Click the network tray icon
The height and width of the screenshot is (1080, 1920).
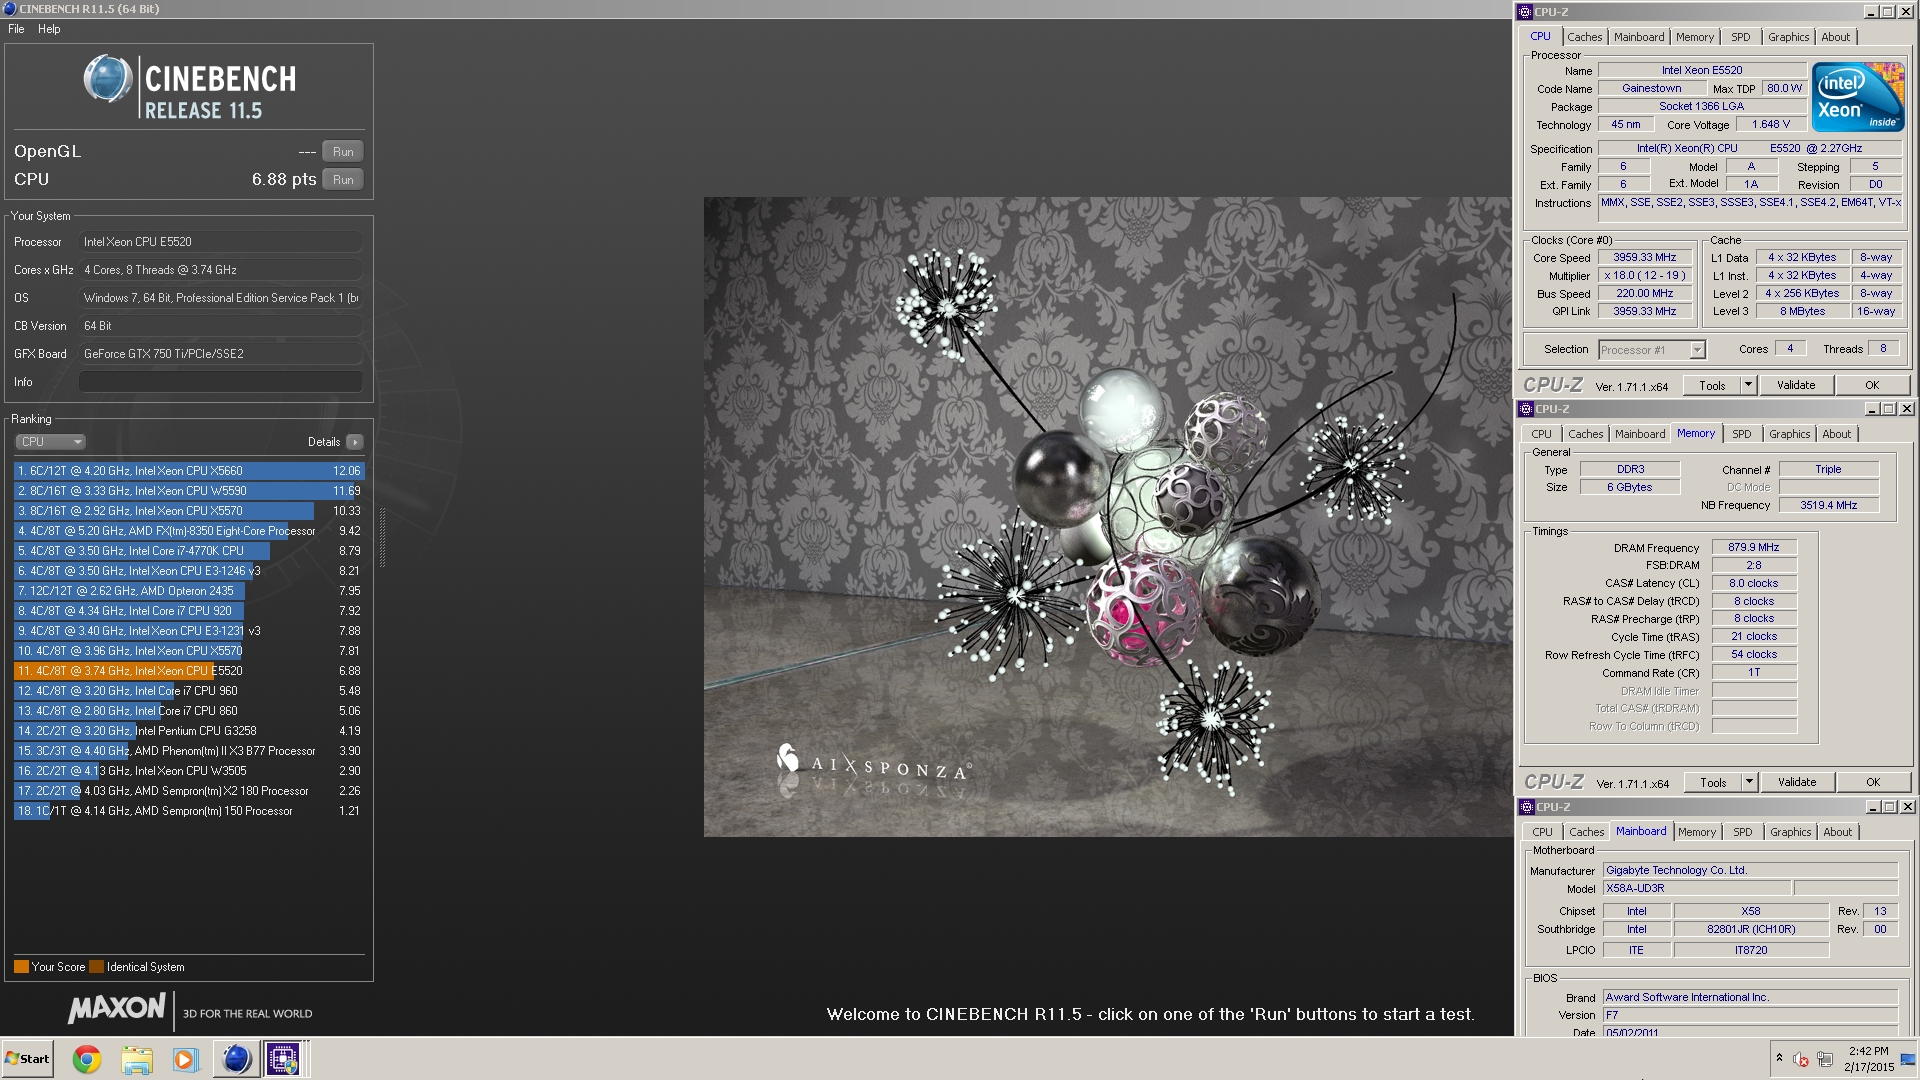point(1825,1059)
